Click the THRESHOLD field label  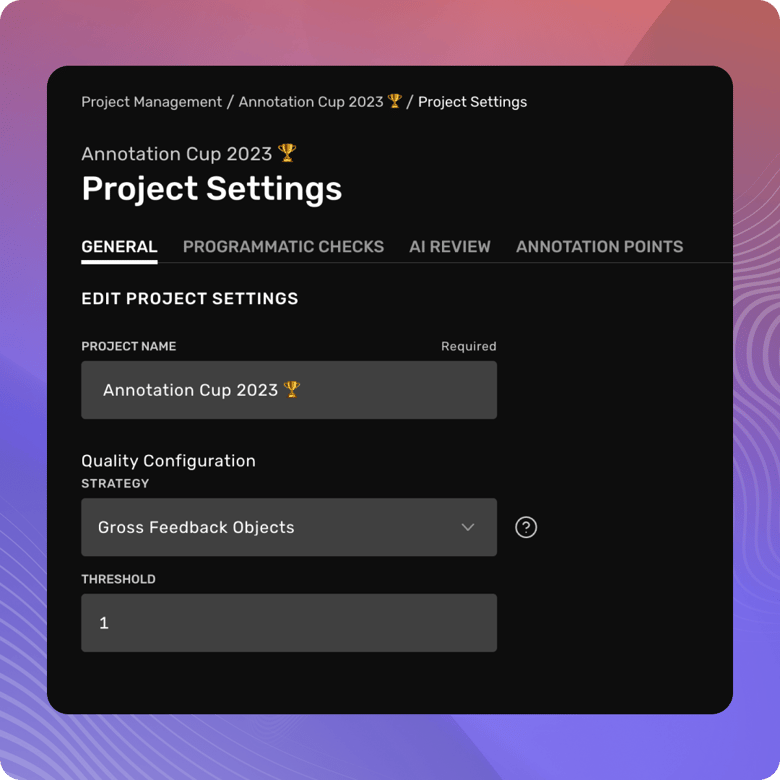(x=118, y=579)
